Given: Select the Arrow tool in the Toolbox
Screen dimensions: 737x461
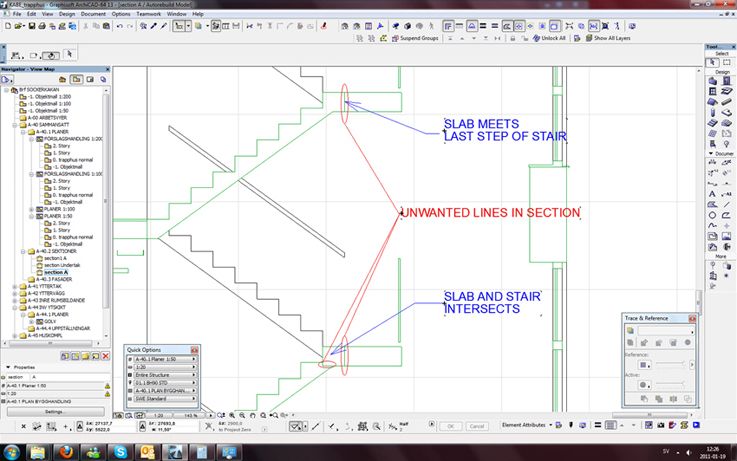Looking at the screenshot, I should (713, 63).
